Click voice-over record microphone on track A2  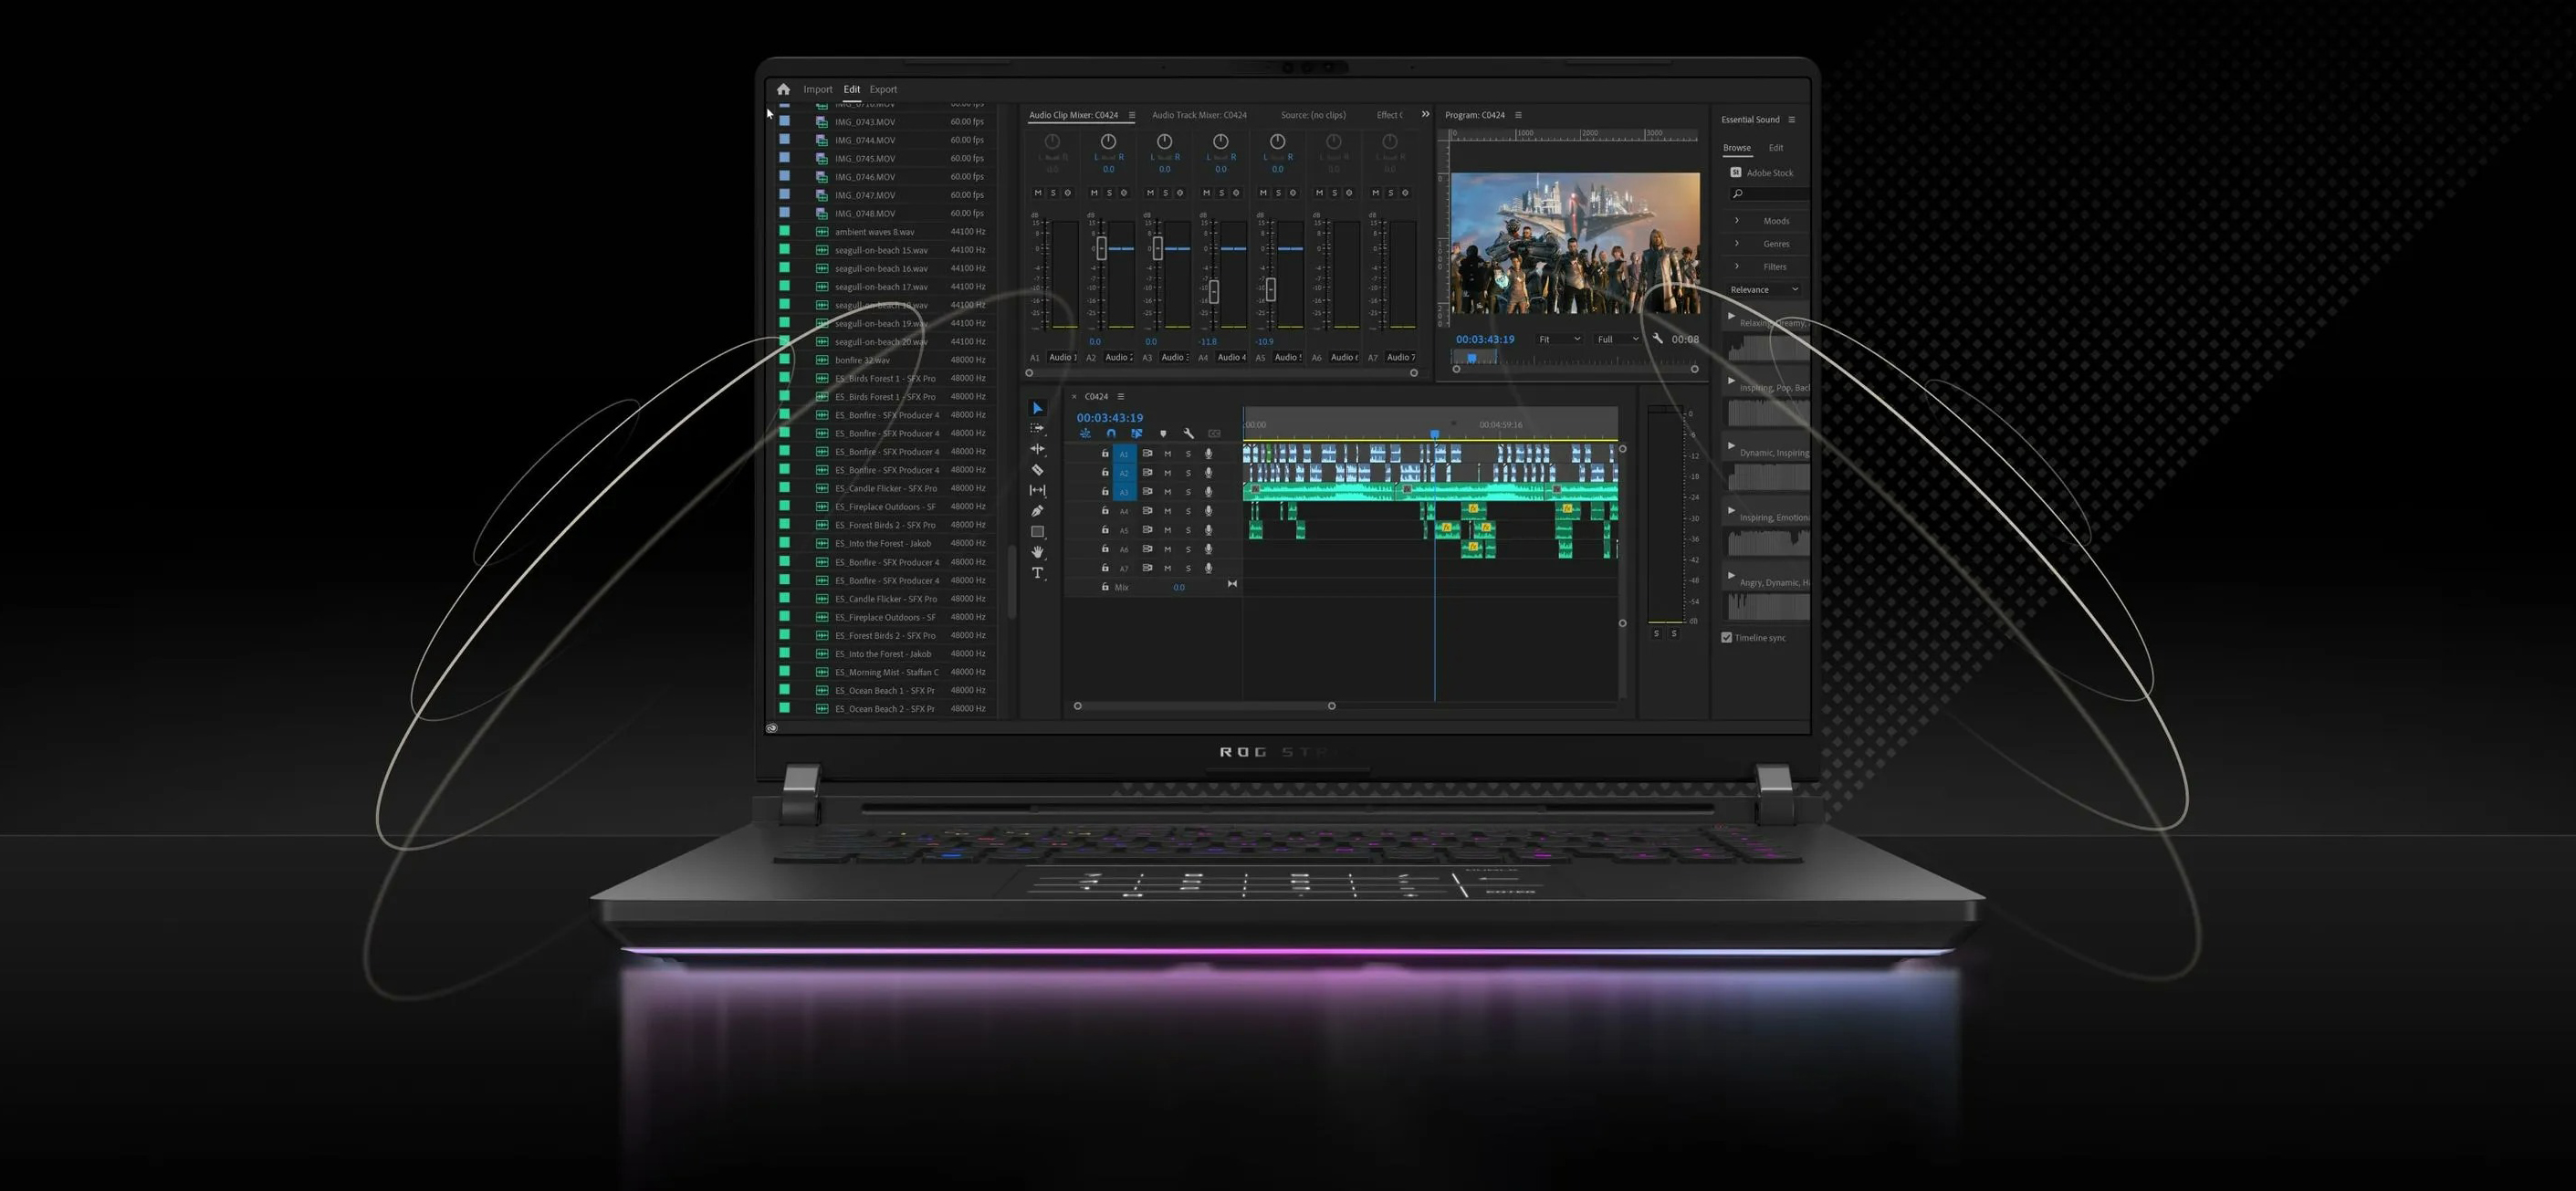coord(1208,472)
